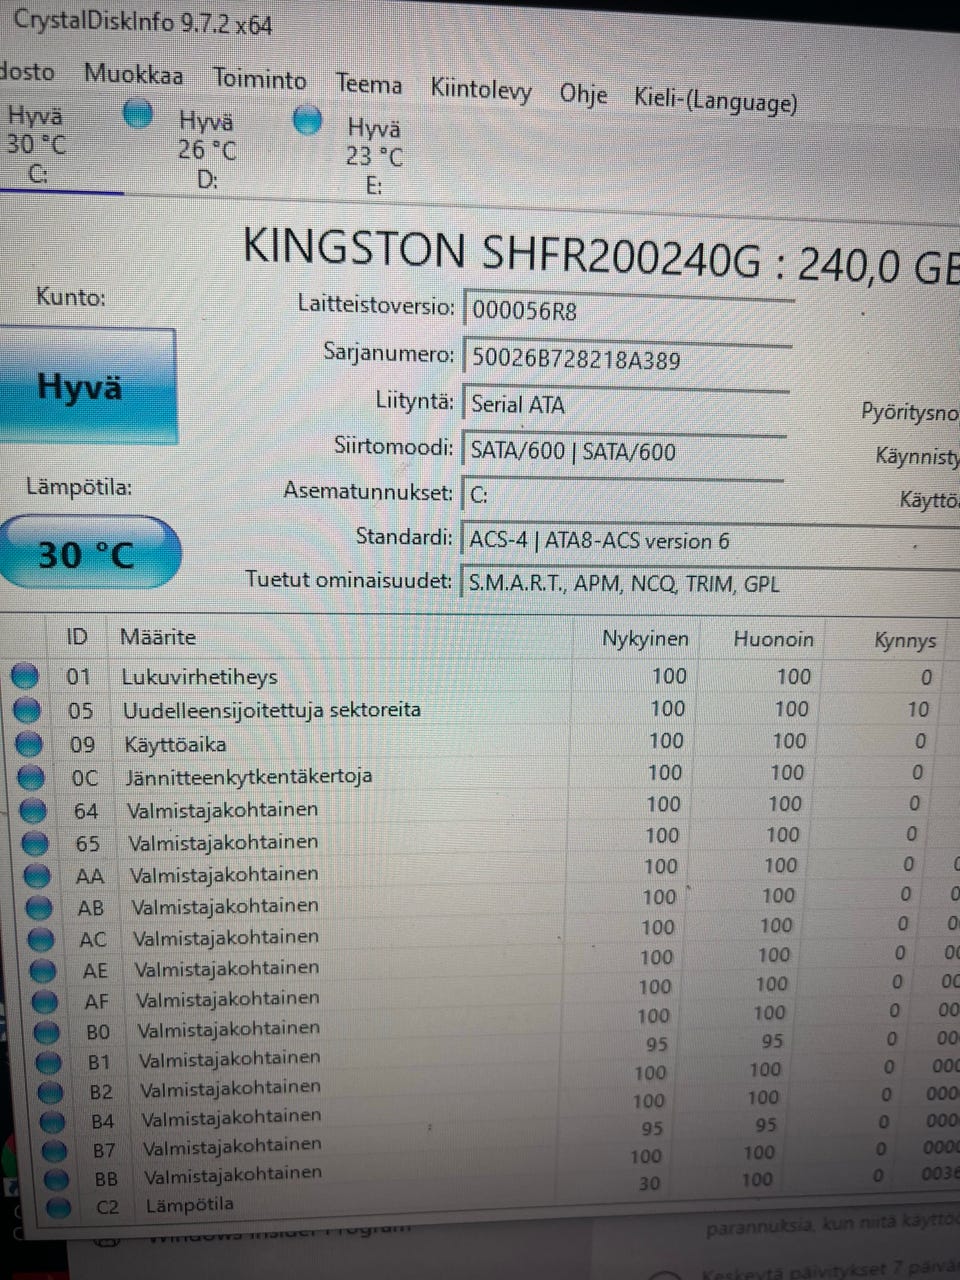Click the Kunto: label
The height and width of the screenshot is (1280, 960).
point(70,297)
